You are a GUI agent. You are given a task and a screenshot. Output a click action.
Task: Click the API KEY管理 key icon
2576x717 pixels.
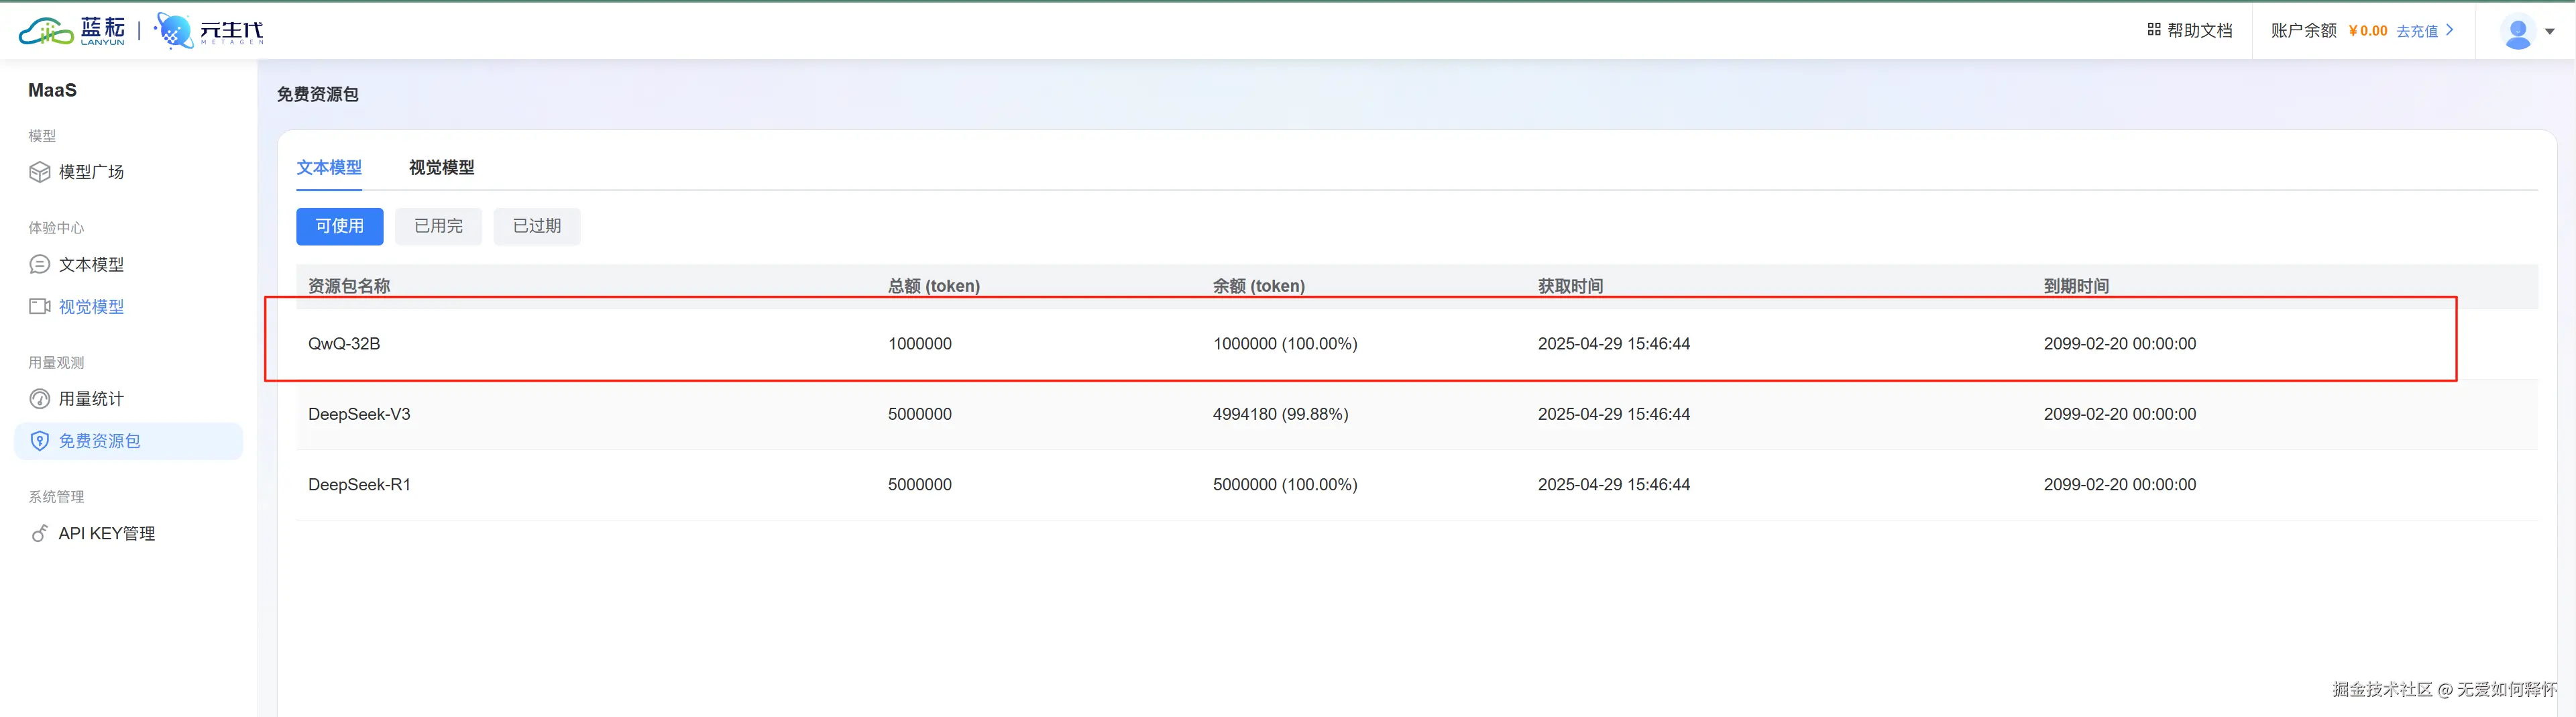point(39,533)
